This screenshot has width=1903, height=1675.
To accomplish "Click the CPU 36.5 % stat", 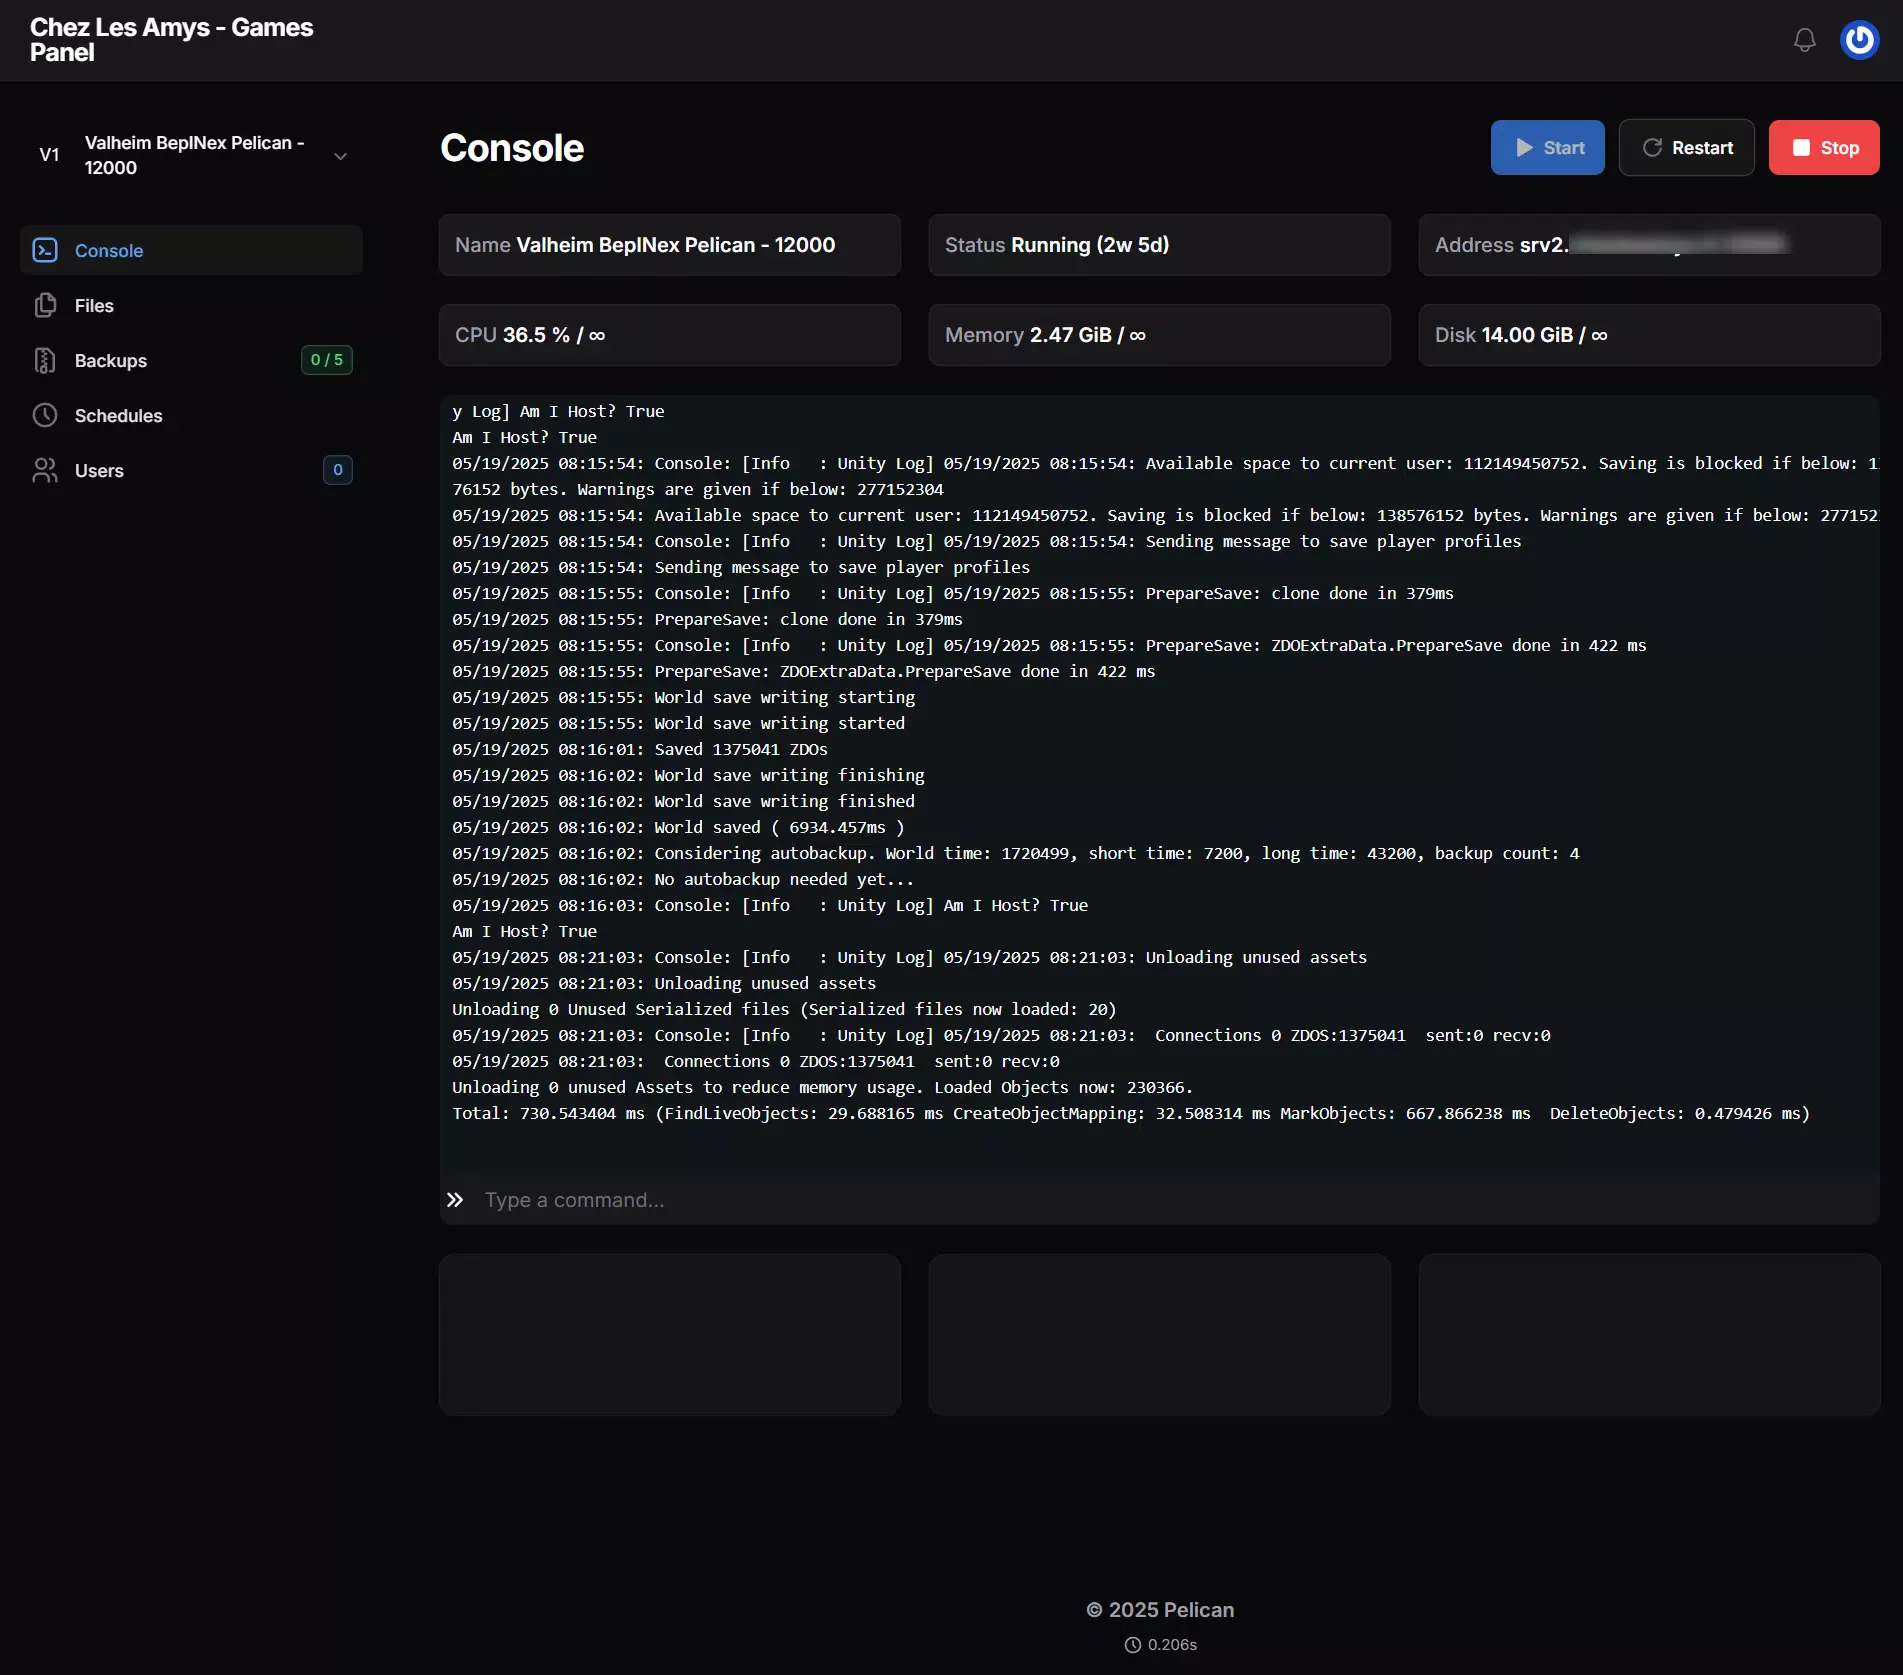I will 670,335.
